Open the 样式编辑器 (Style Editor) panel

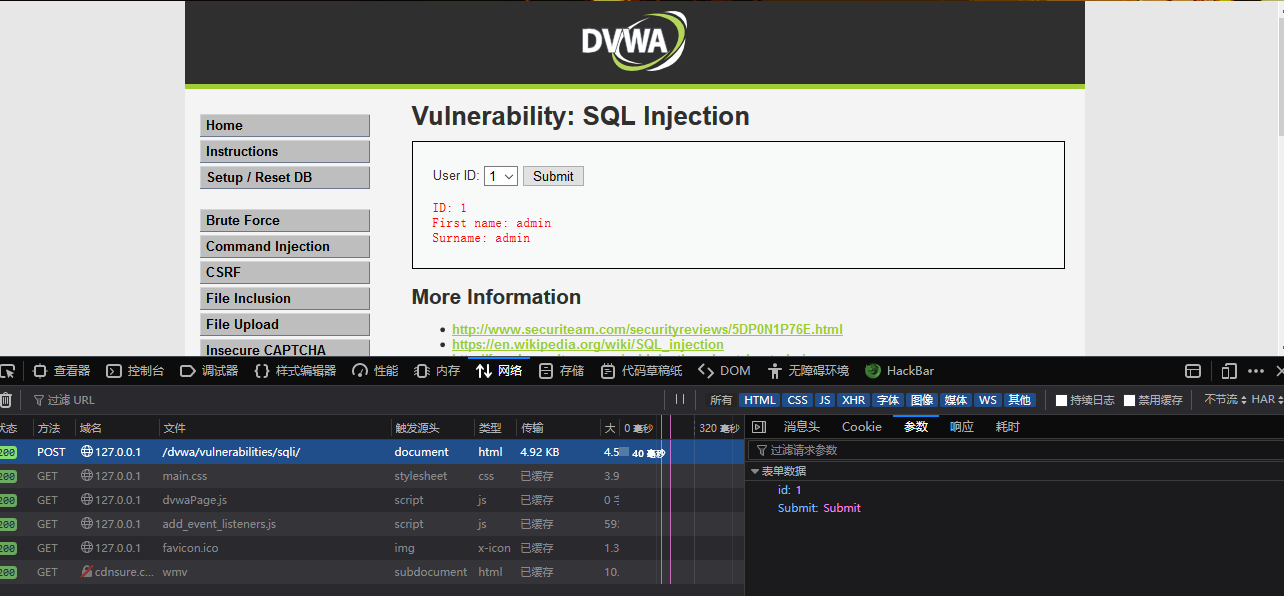(x=295, y=371)
